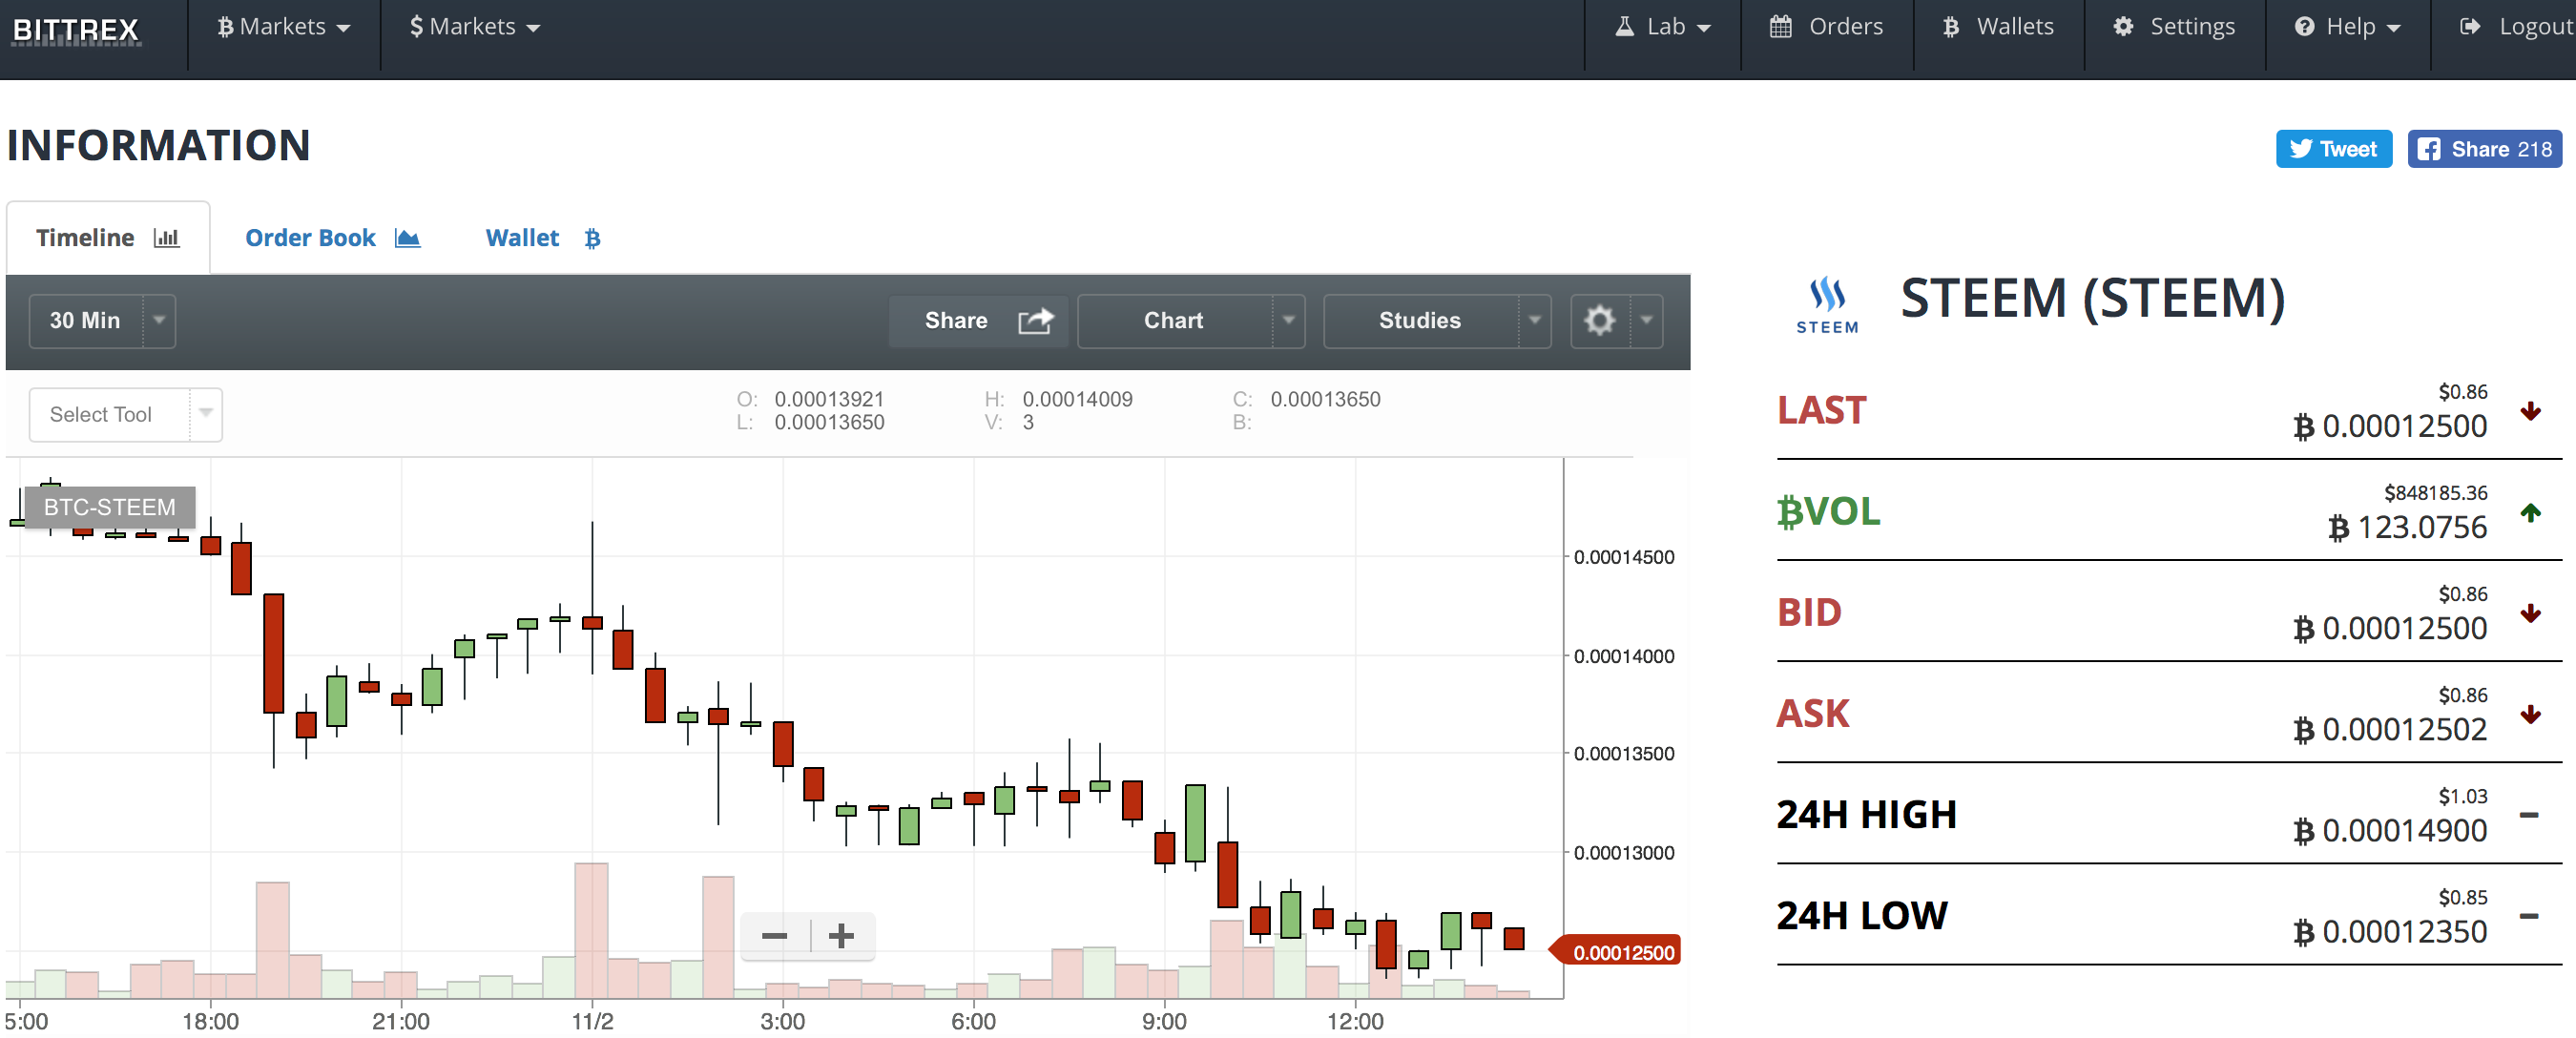2576x1038 pixels.
Task: Click the BTC-STEEM chart label
Action: coord(109,507)
